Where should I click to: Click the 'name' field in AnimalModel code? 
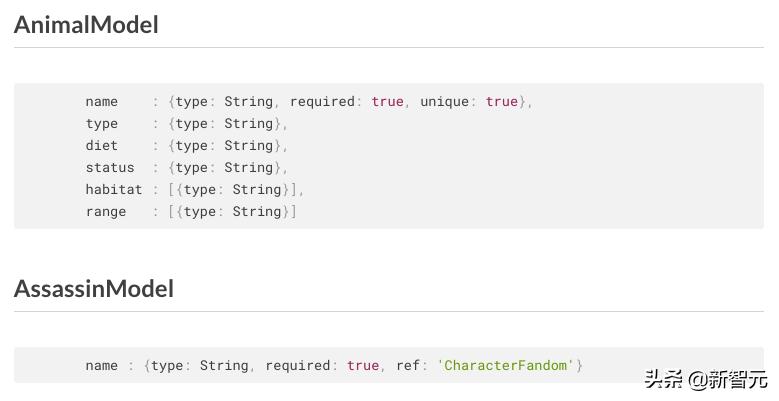pos(101,102)
